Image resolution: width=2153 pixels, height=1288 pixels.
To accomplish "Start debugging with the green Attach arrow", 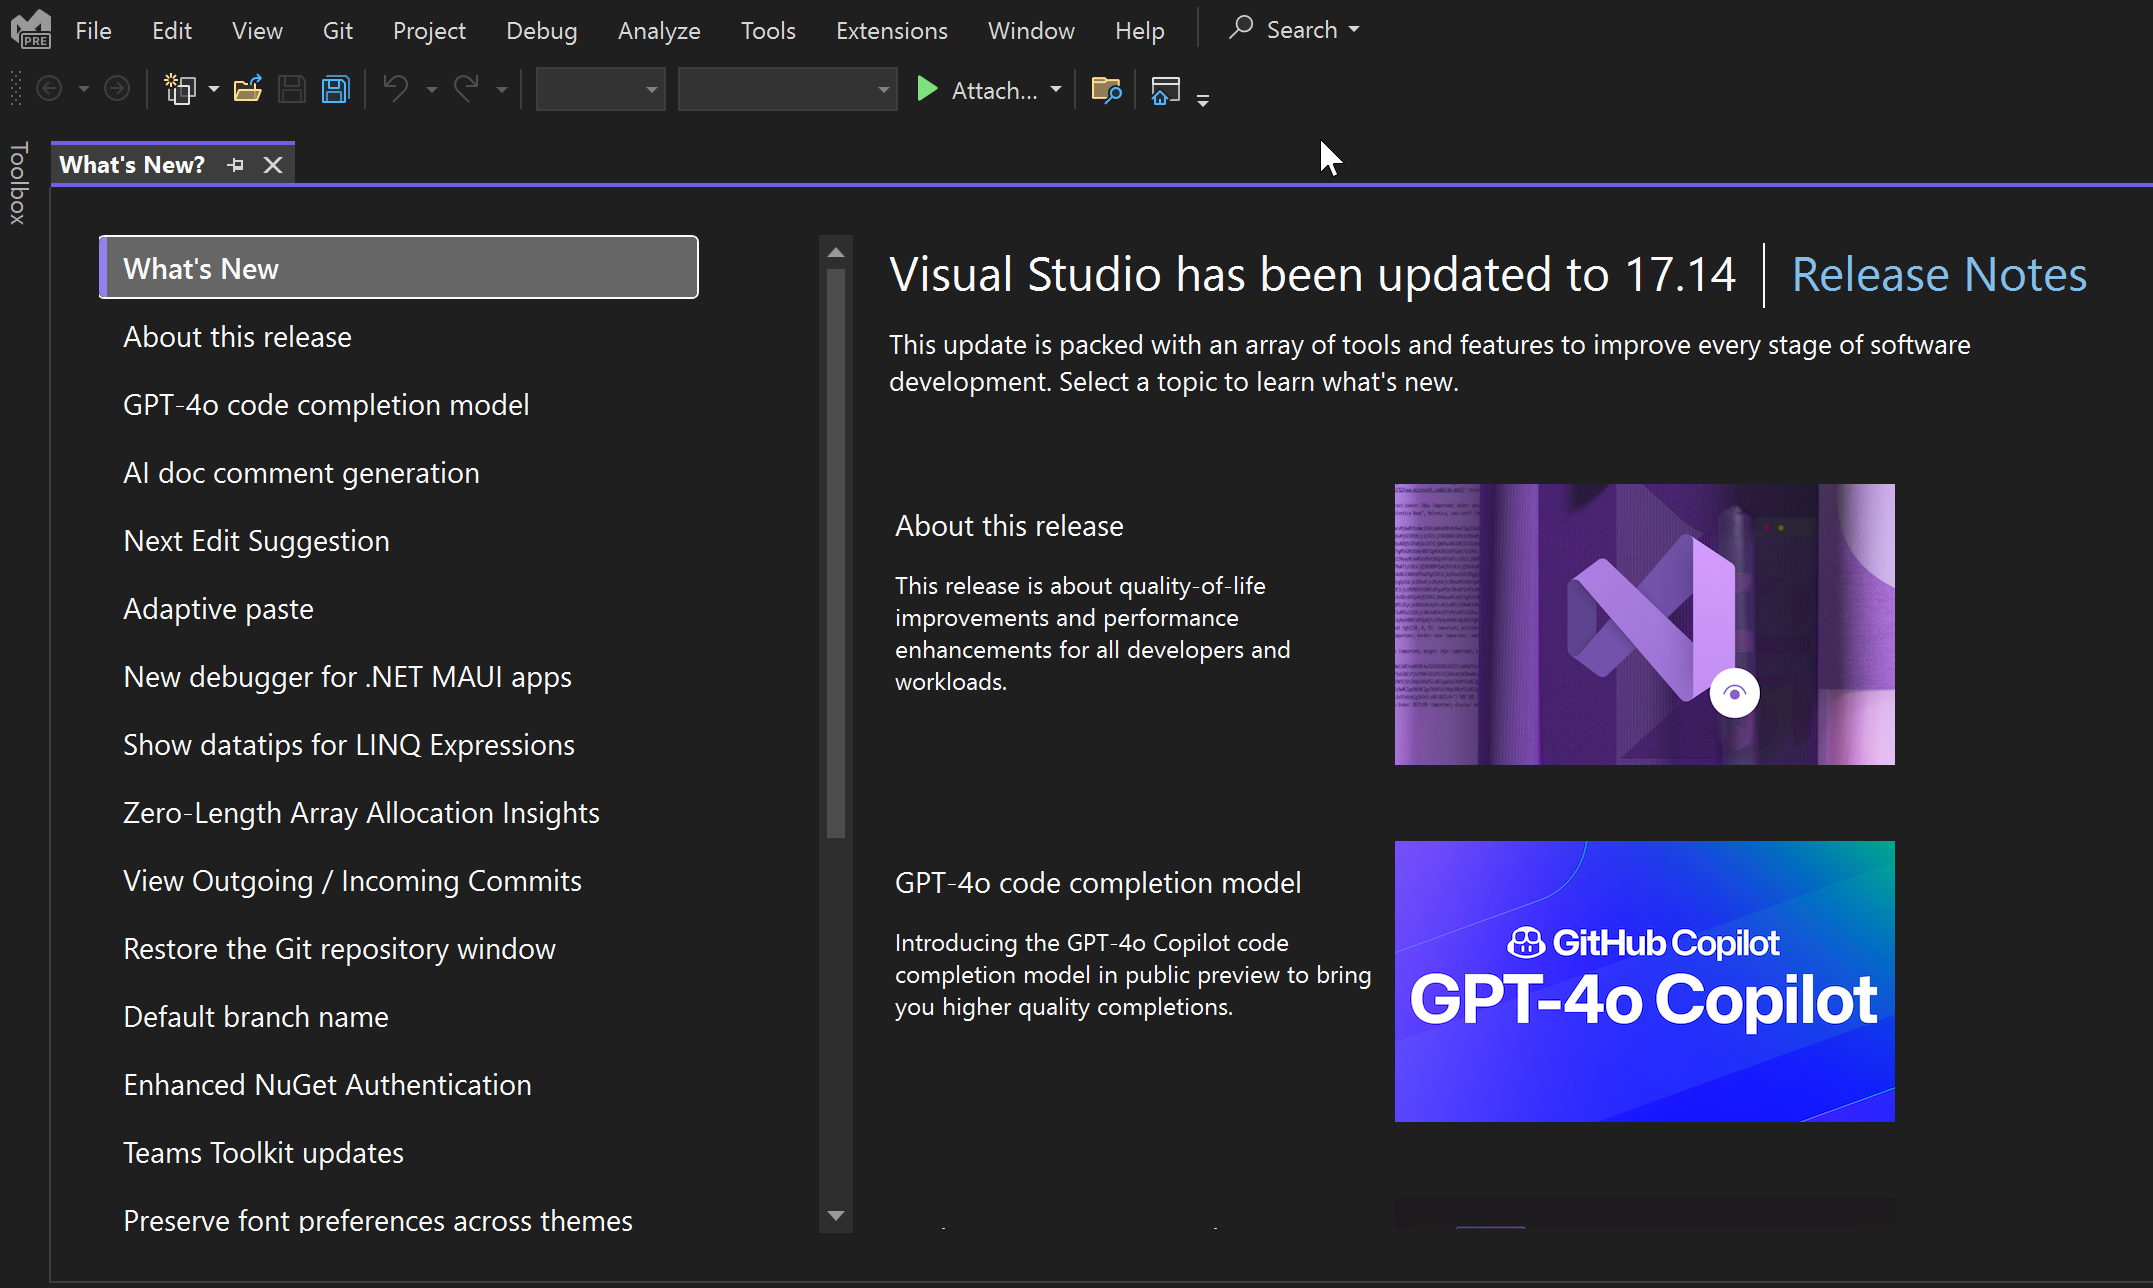I will (x=926, y=89).
